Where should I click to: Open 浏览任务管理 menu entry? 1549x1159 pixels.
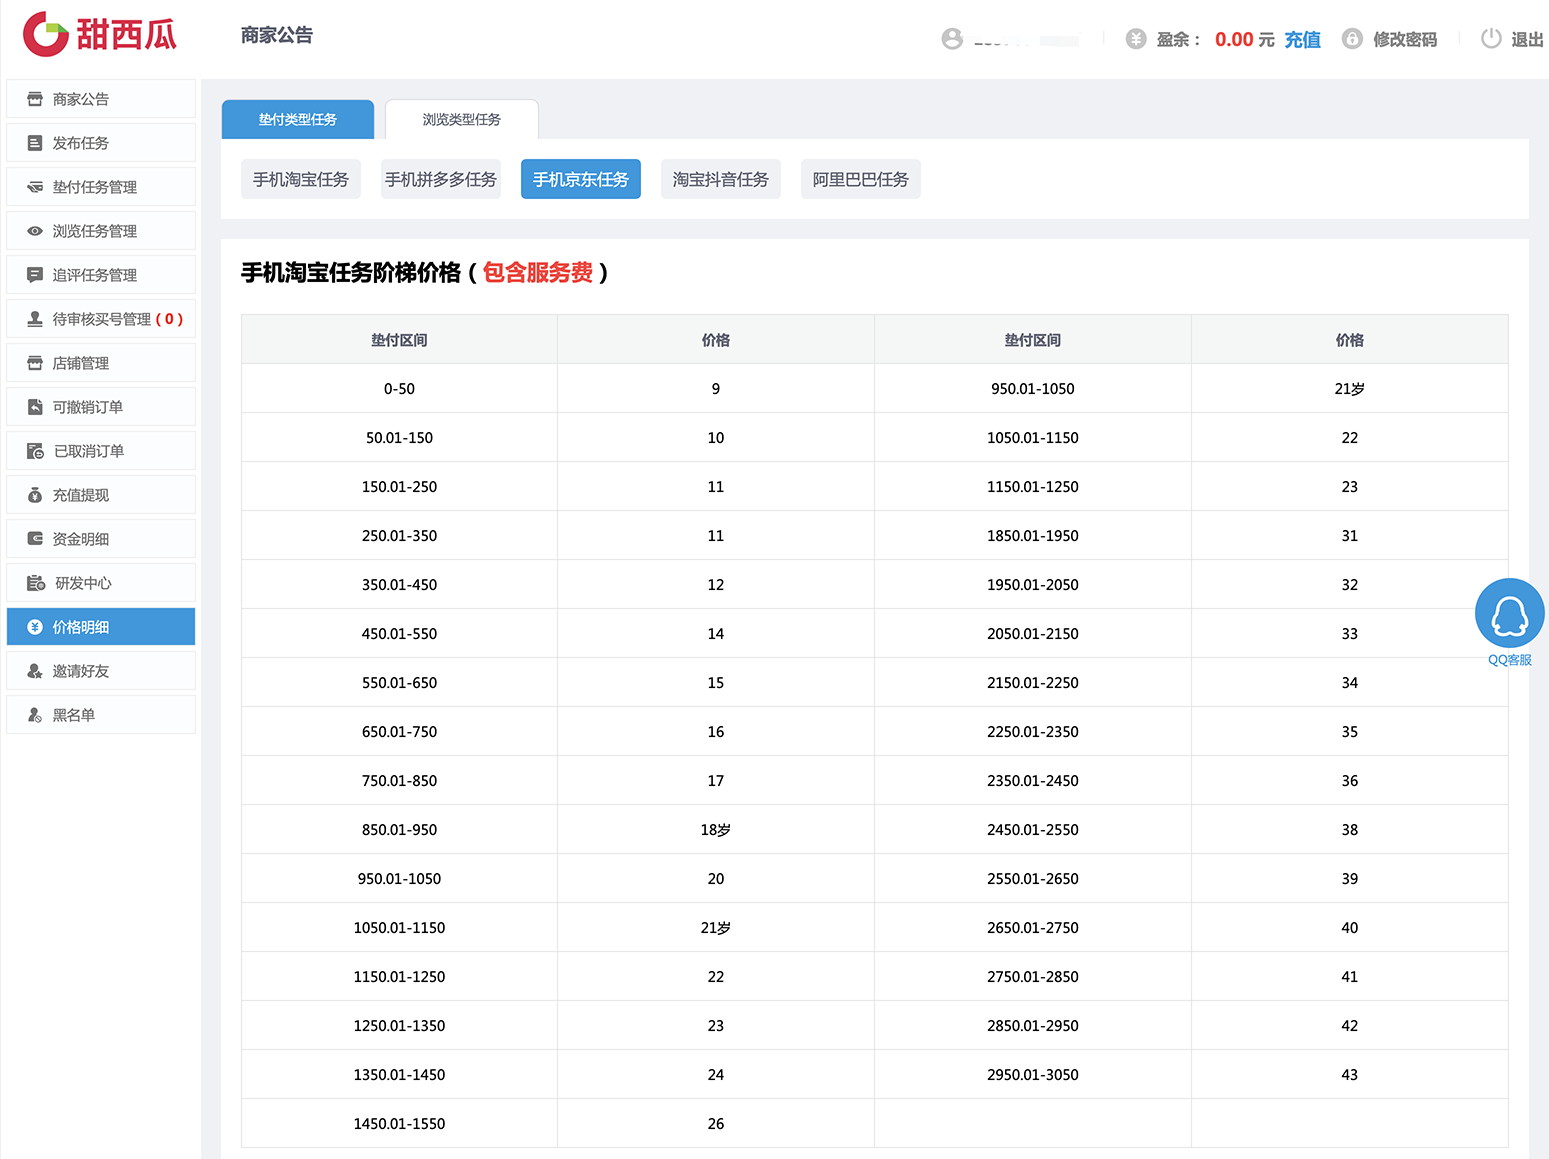[101, 231]
